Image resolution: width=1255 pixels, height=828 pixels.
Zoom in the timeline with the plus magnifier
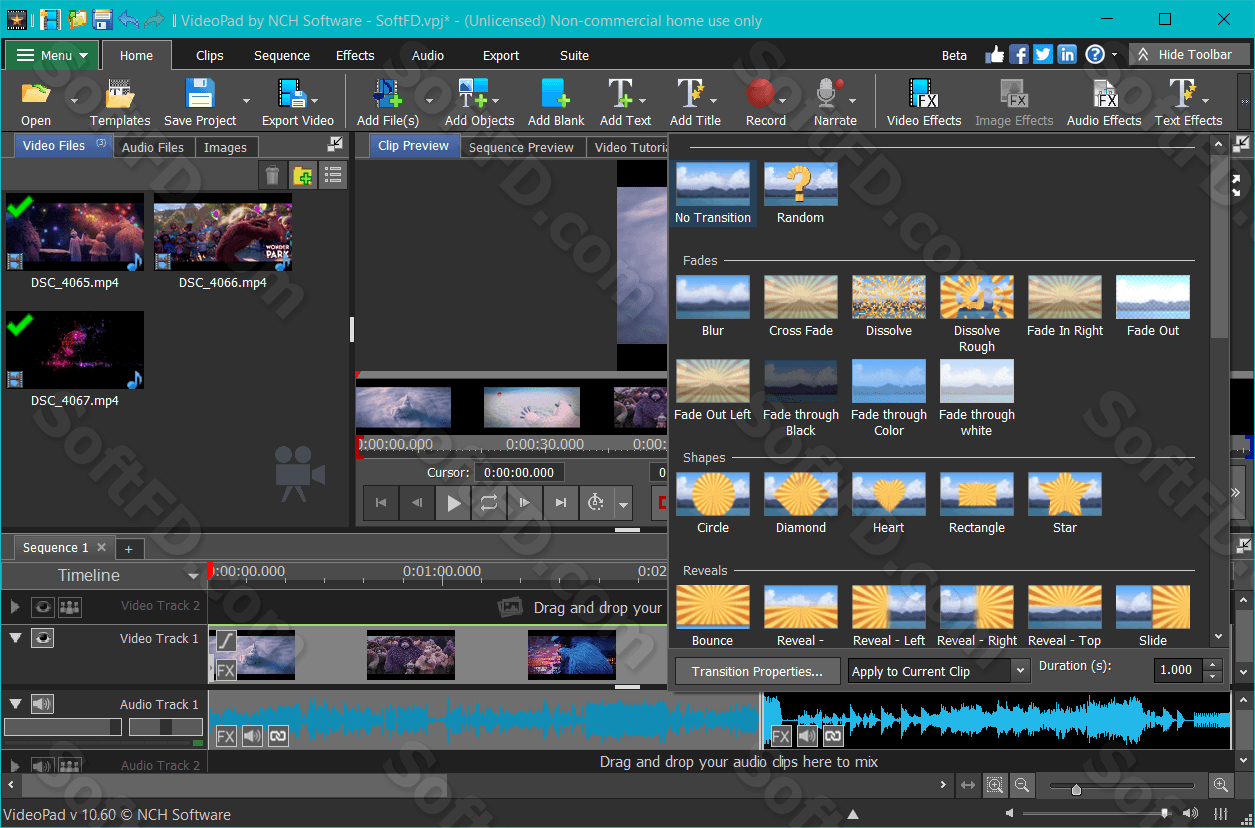pyautogui.click(x=1221, y=786)
